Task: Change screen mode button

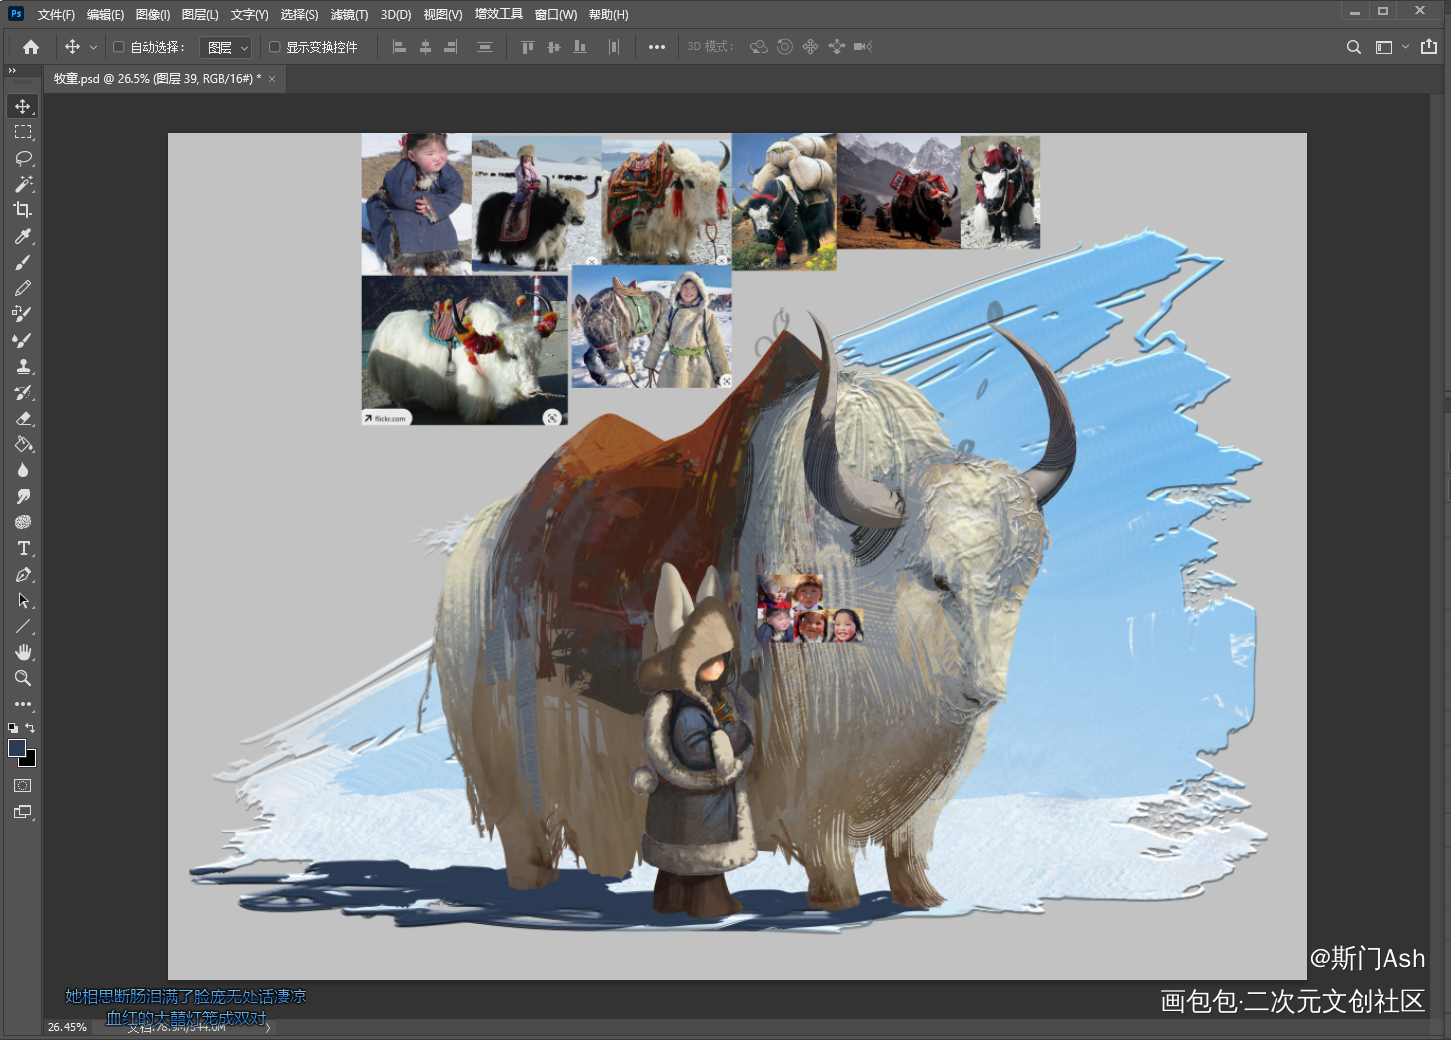Action: click(x=23, y=812)
